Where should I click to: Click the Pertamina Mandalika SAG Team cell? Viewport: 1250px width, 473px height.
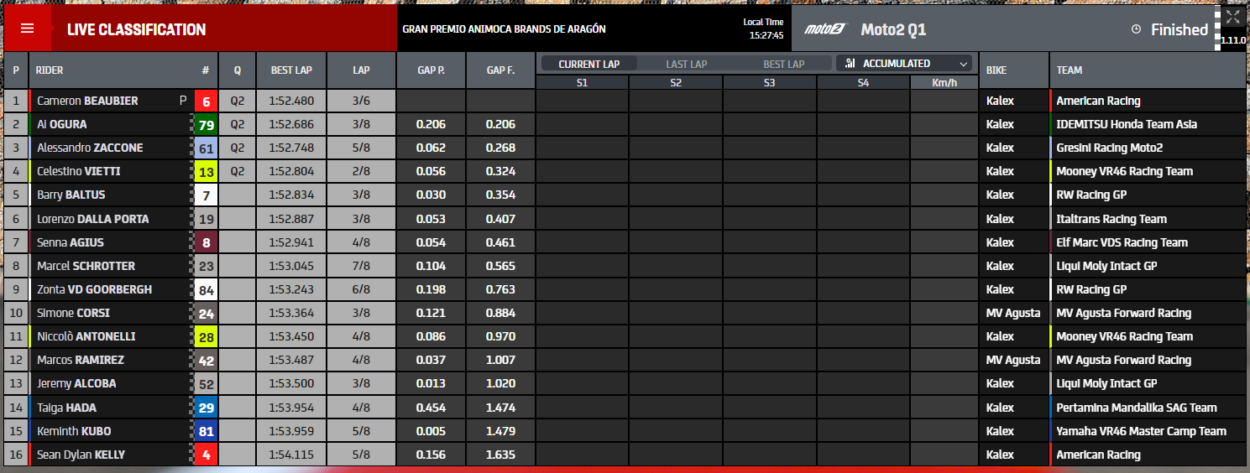coord(1148,408)
